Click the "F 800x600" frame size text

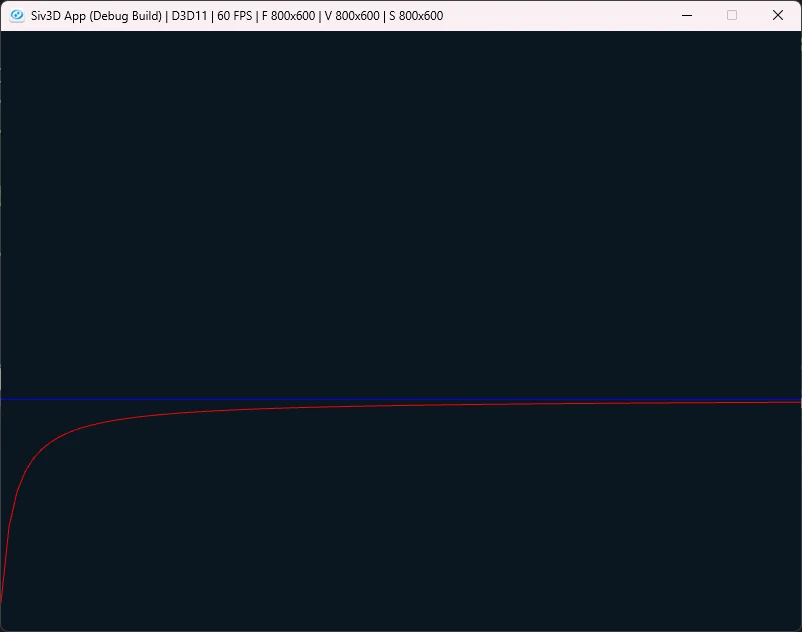288,16
